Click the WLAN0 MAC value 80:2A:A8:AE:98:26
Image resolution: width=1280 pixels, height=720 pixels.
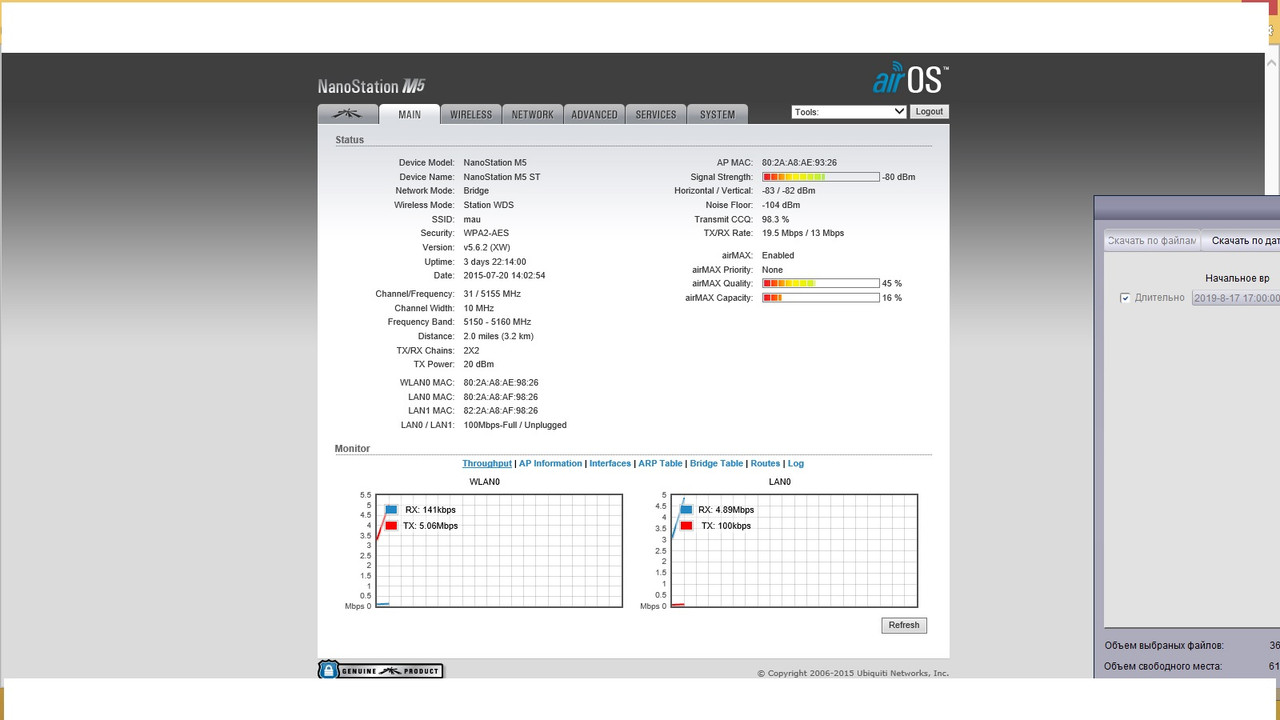(501, 383)
